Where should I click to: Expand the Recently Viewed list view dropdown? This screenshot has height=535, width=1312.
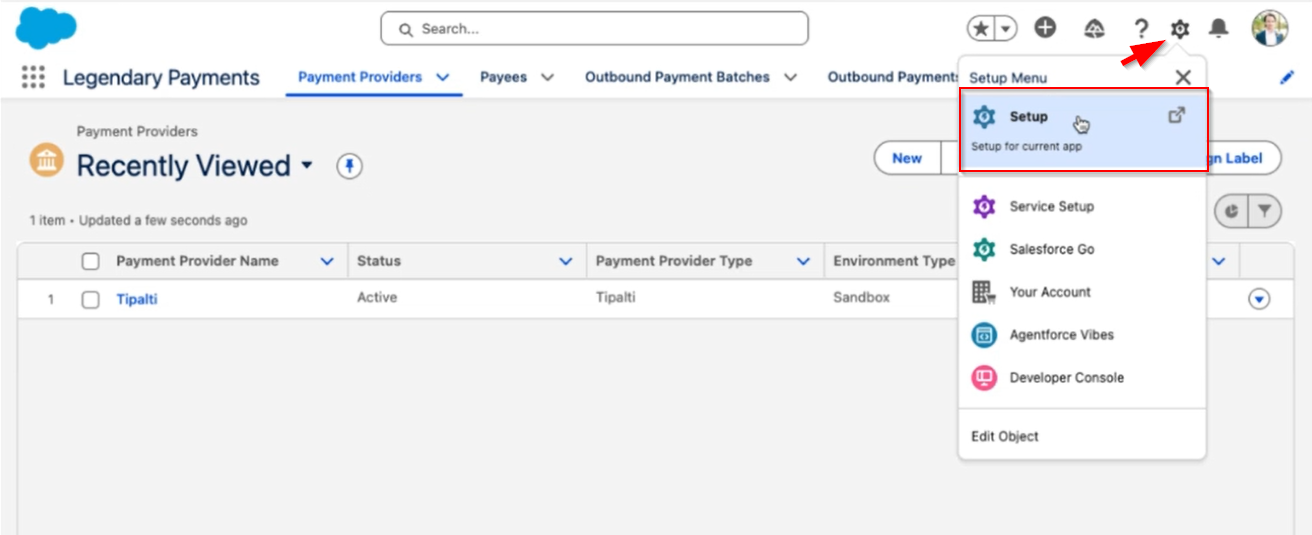point(307,165)
